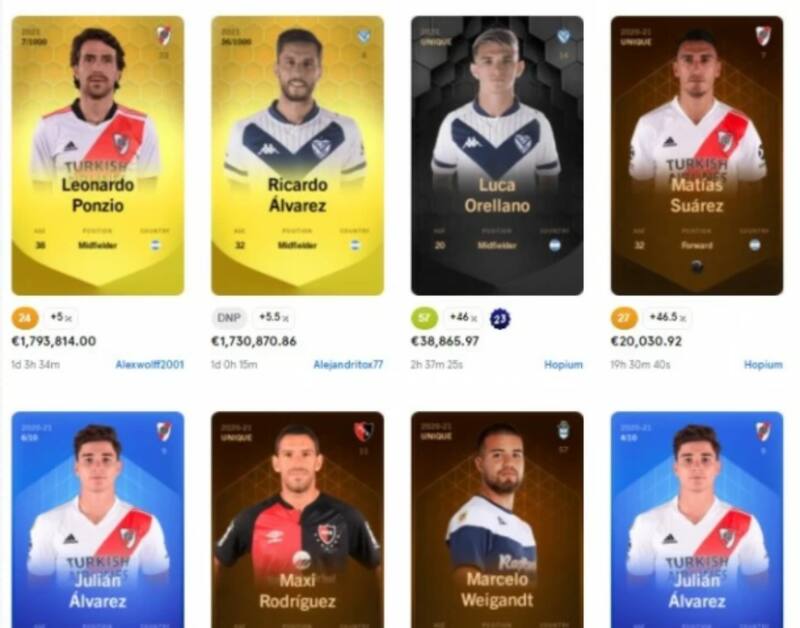Screen dimensions: 800x628
Task: Click the DNP status badge
Action: [x=229, y=318]
